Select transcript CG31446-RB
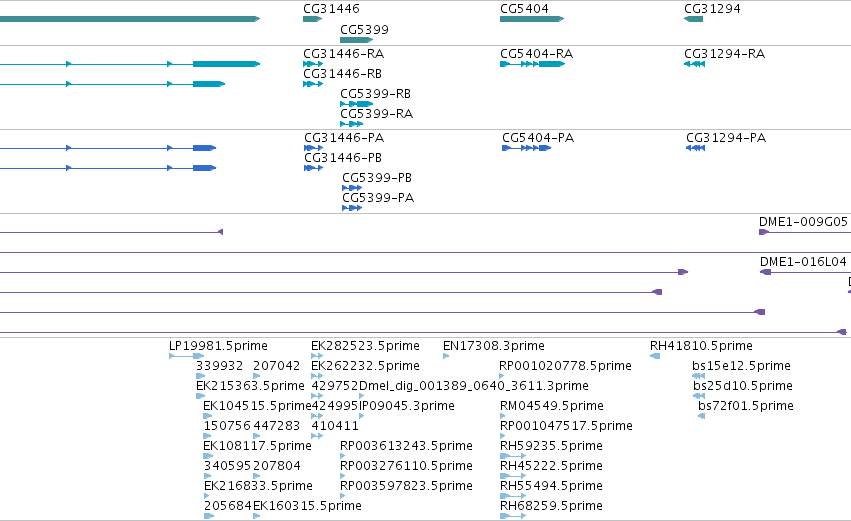Viewport: 851px width, 521px height. tap(313, 84)
